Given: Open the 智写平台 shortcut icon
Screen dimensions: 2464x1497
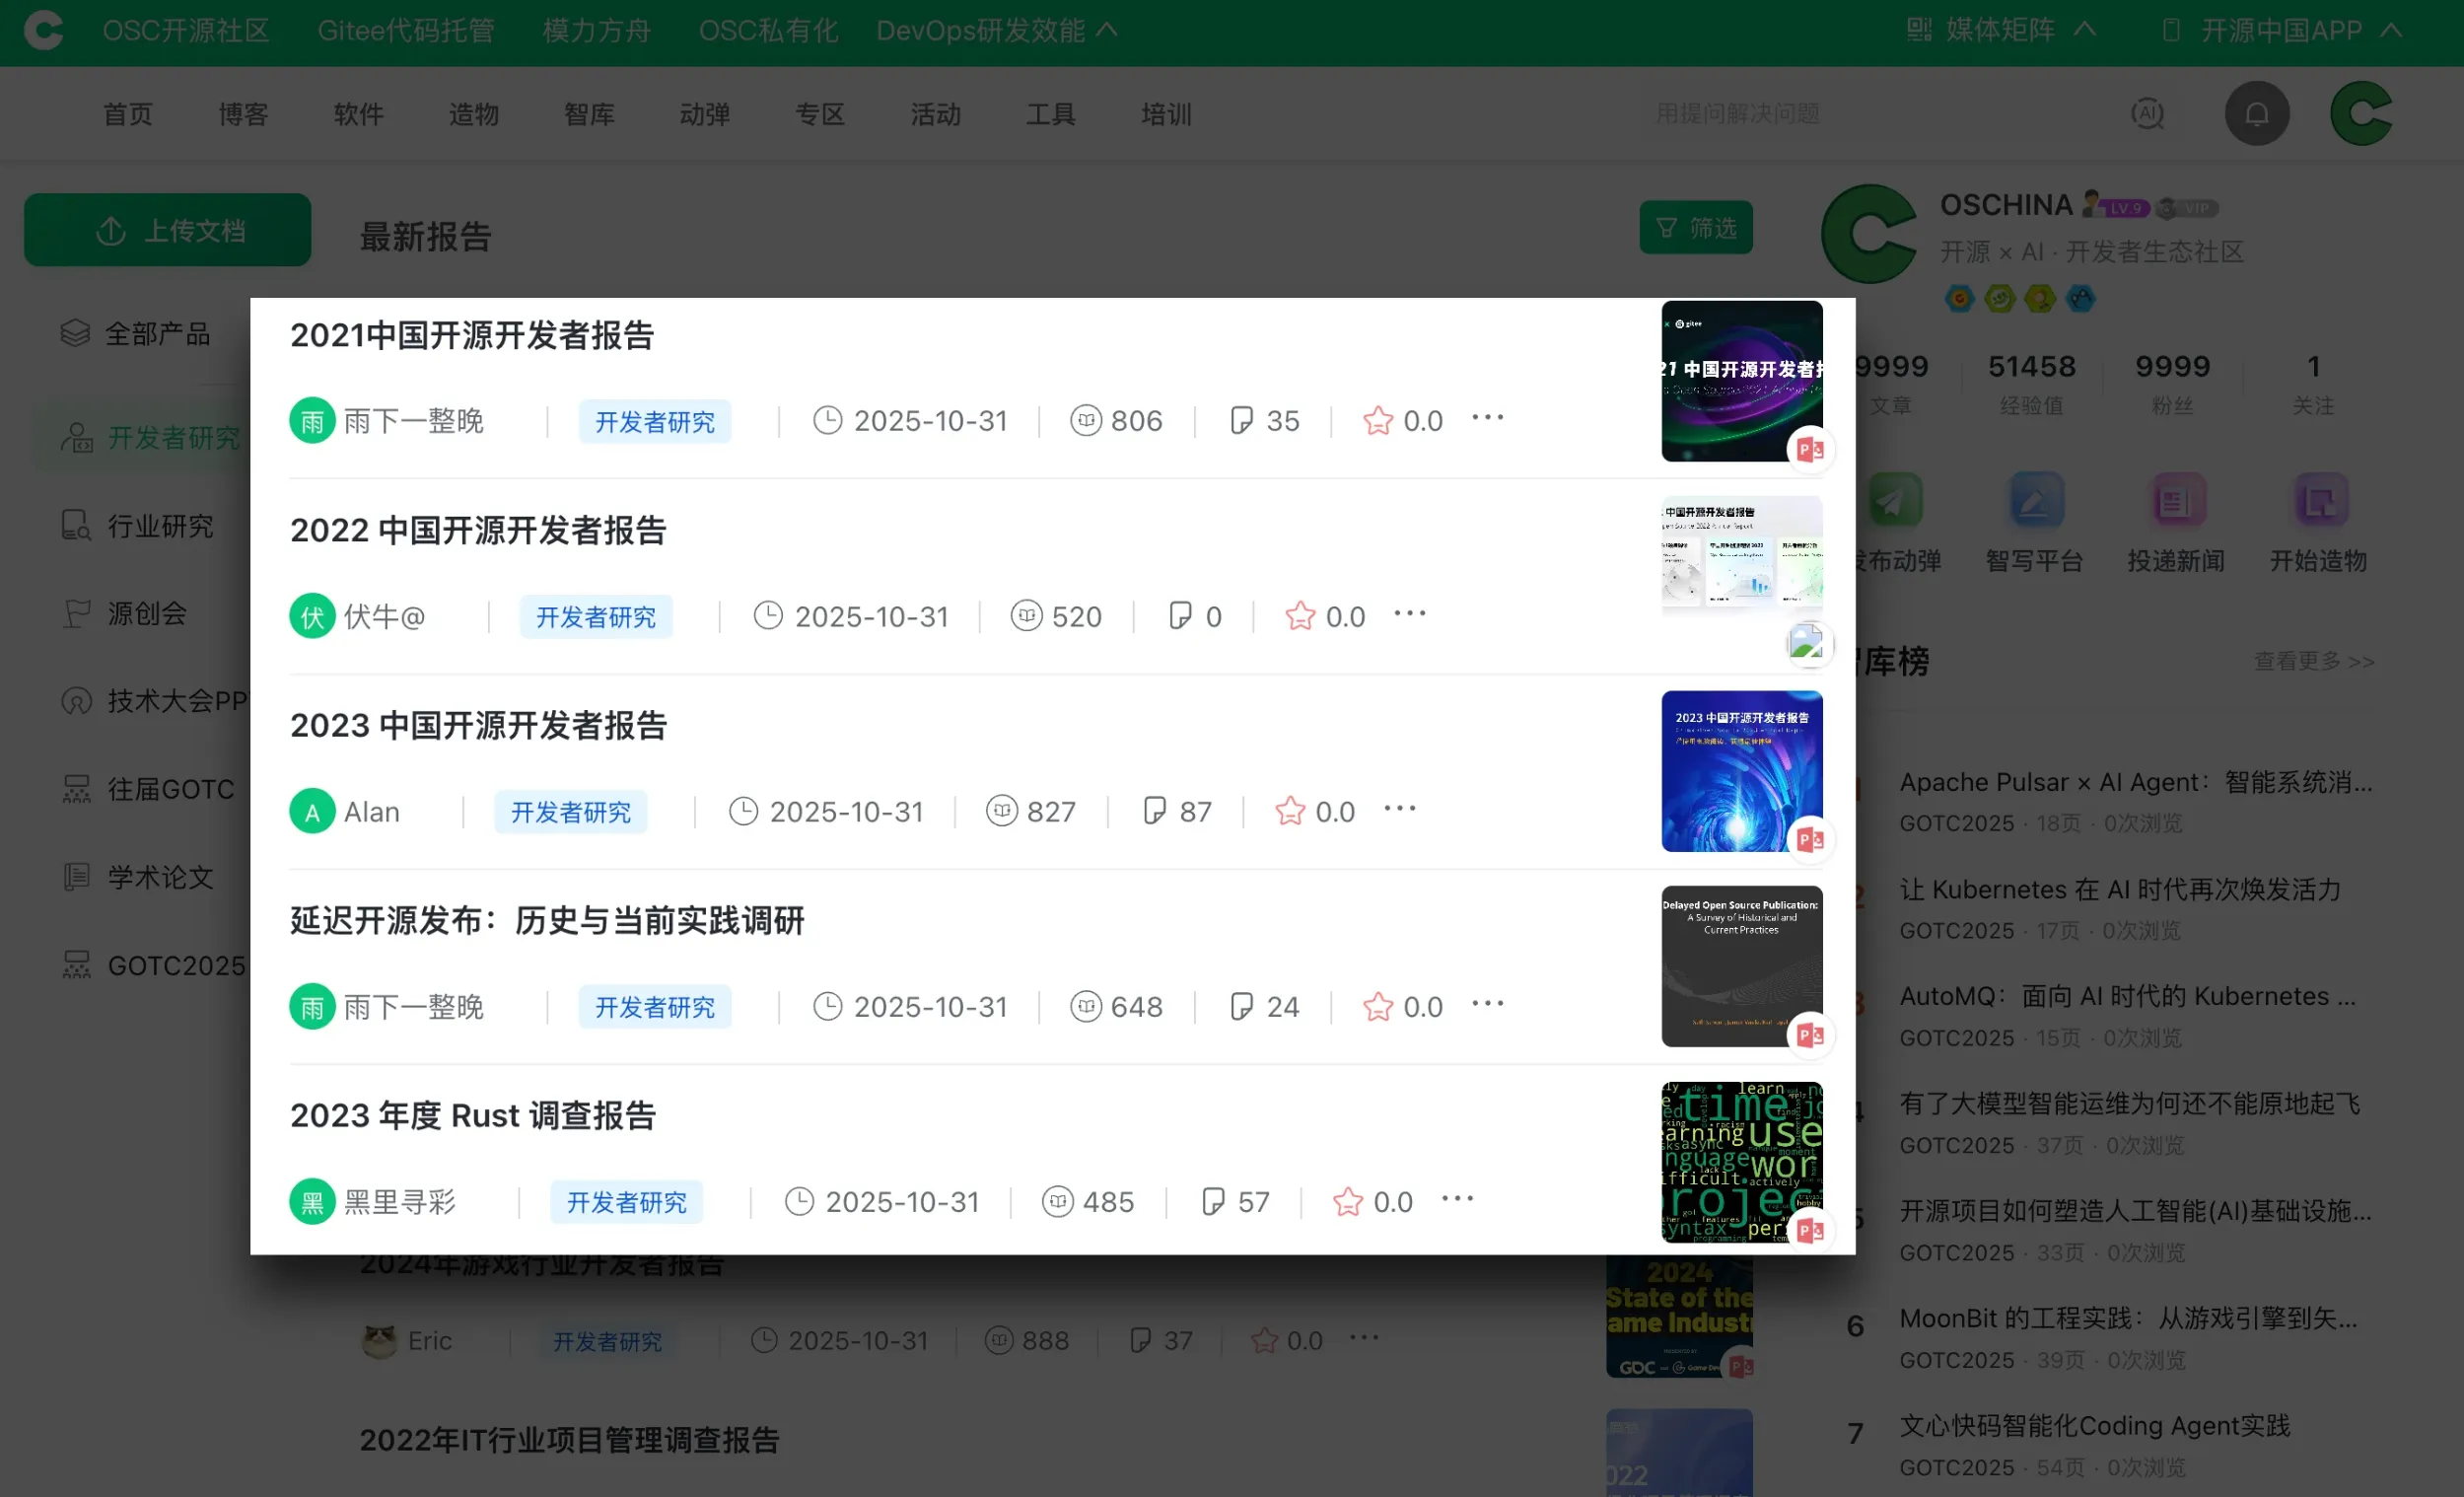Looking at the screenshot, I should [x=2035, y=501].
